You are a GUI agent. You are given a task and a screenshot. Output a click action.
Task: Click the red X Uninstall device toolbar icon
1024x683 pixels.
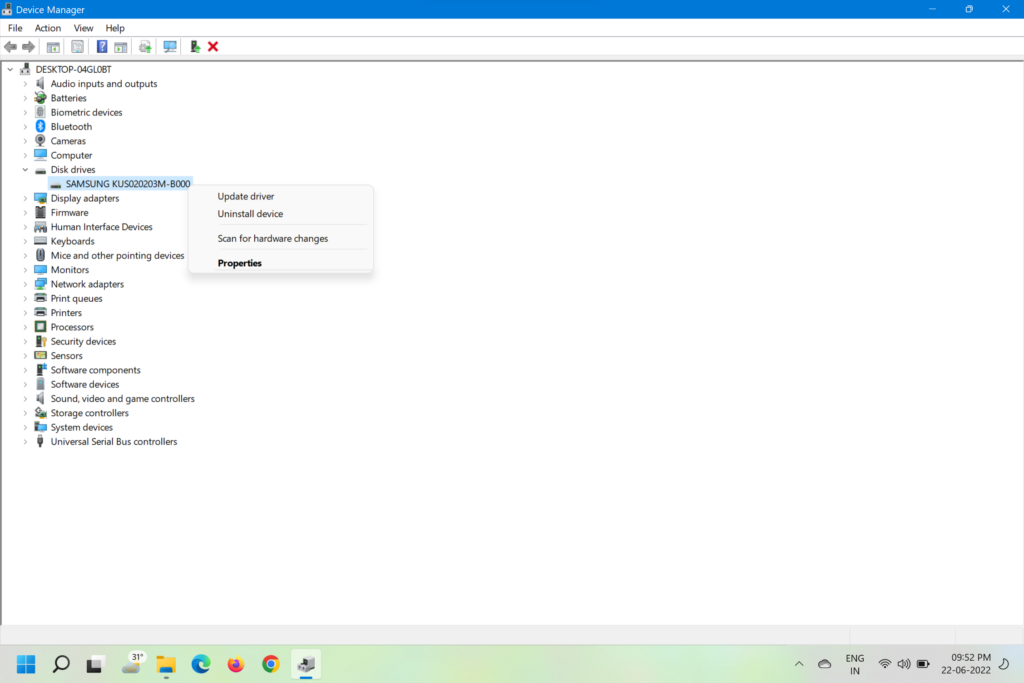pos(213,47)
